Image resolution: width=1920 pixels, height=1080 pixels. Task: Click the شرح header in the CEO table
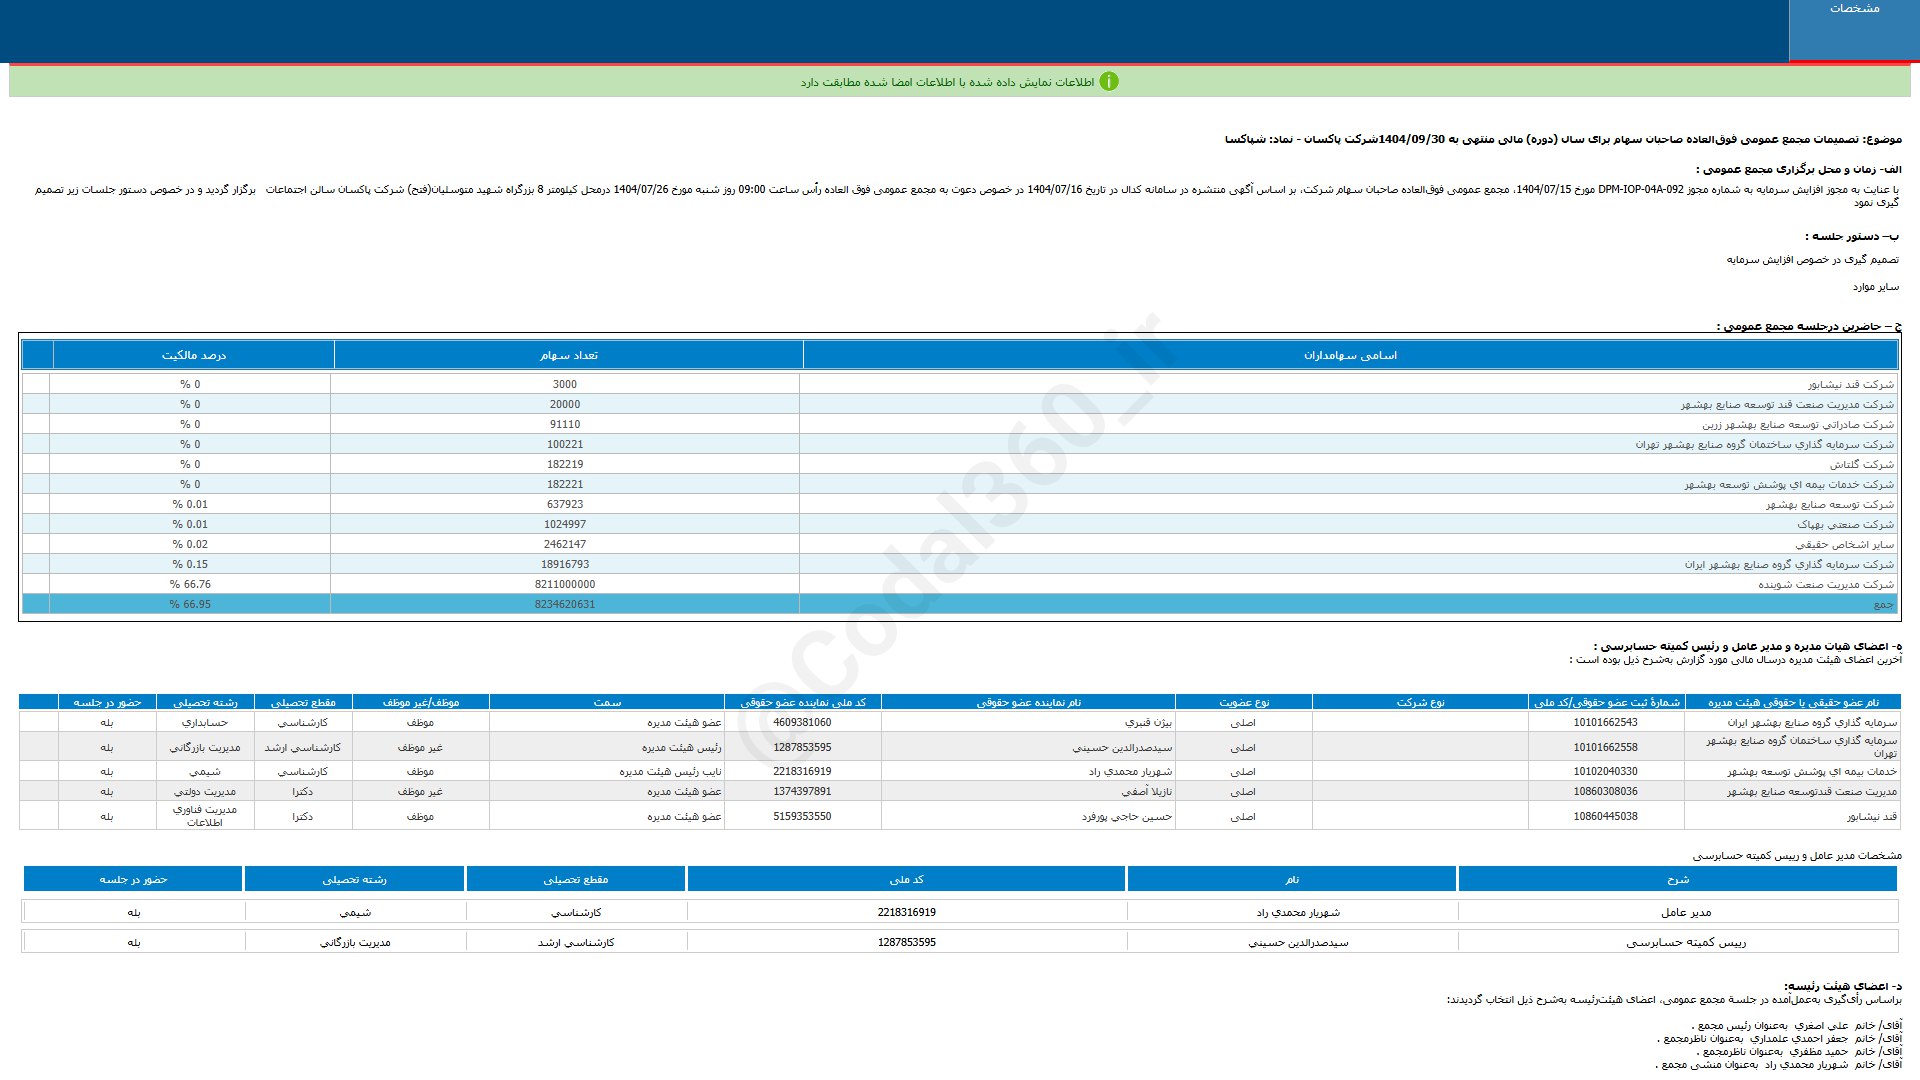click(1677, 879)
